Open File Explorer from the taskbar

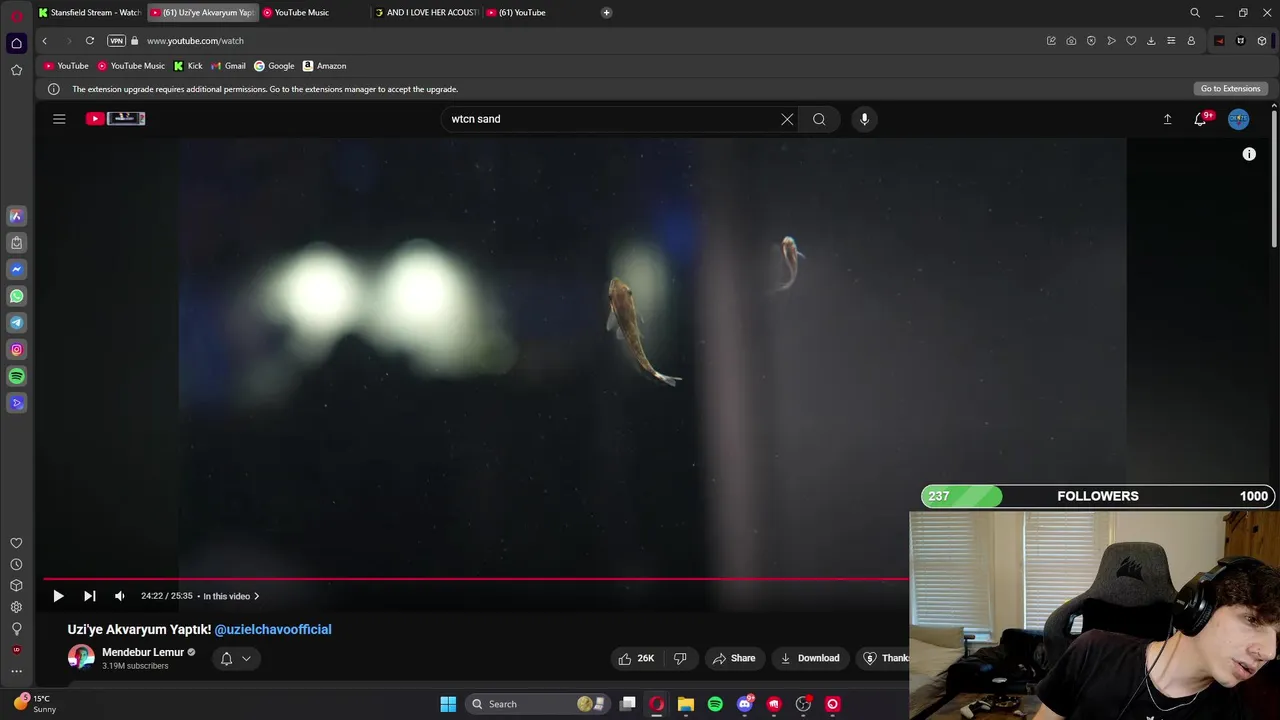[x=685, y=704]
